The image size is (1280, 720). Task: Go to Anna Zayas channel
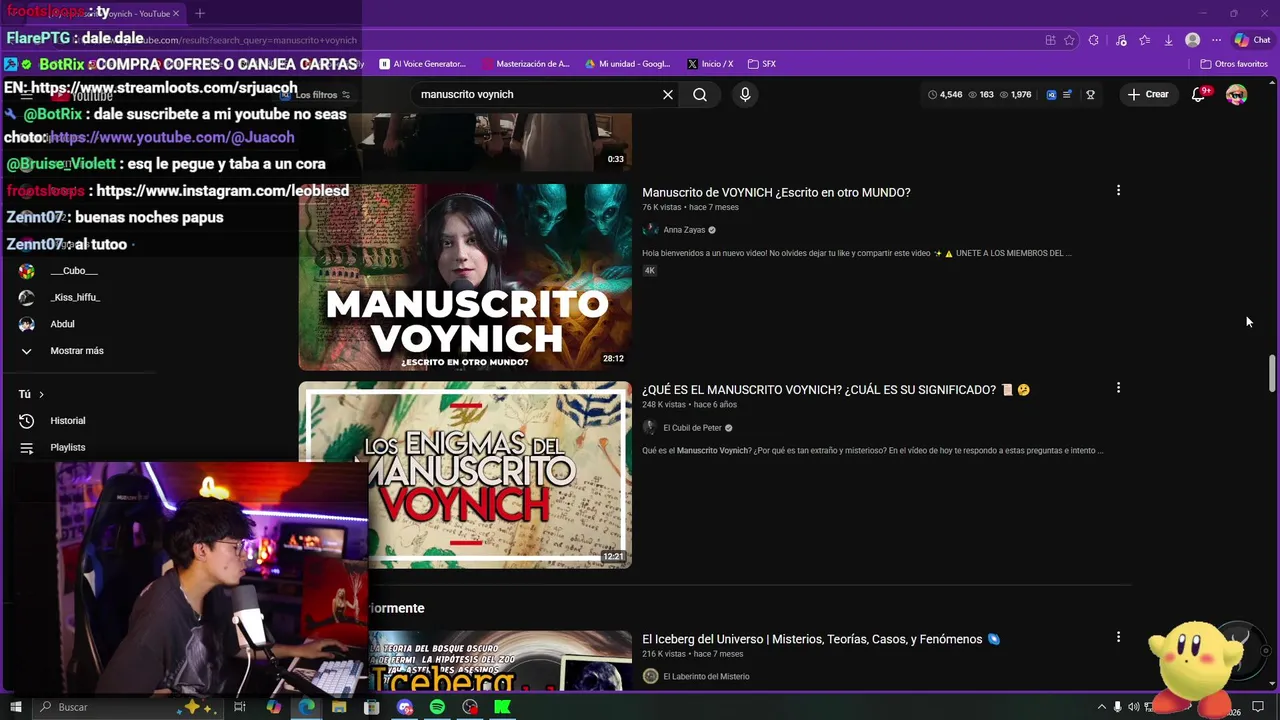tap(684, 230)
